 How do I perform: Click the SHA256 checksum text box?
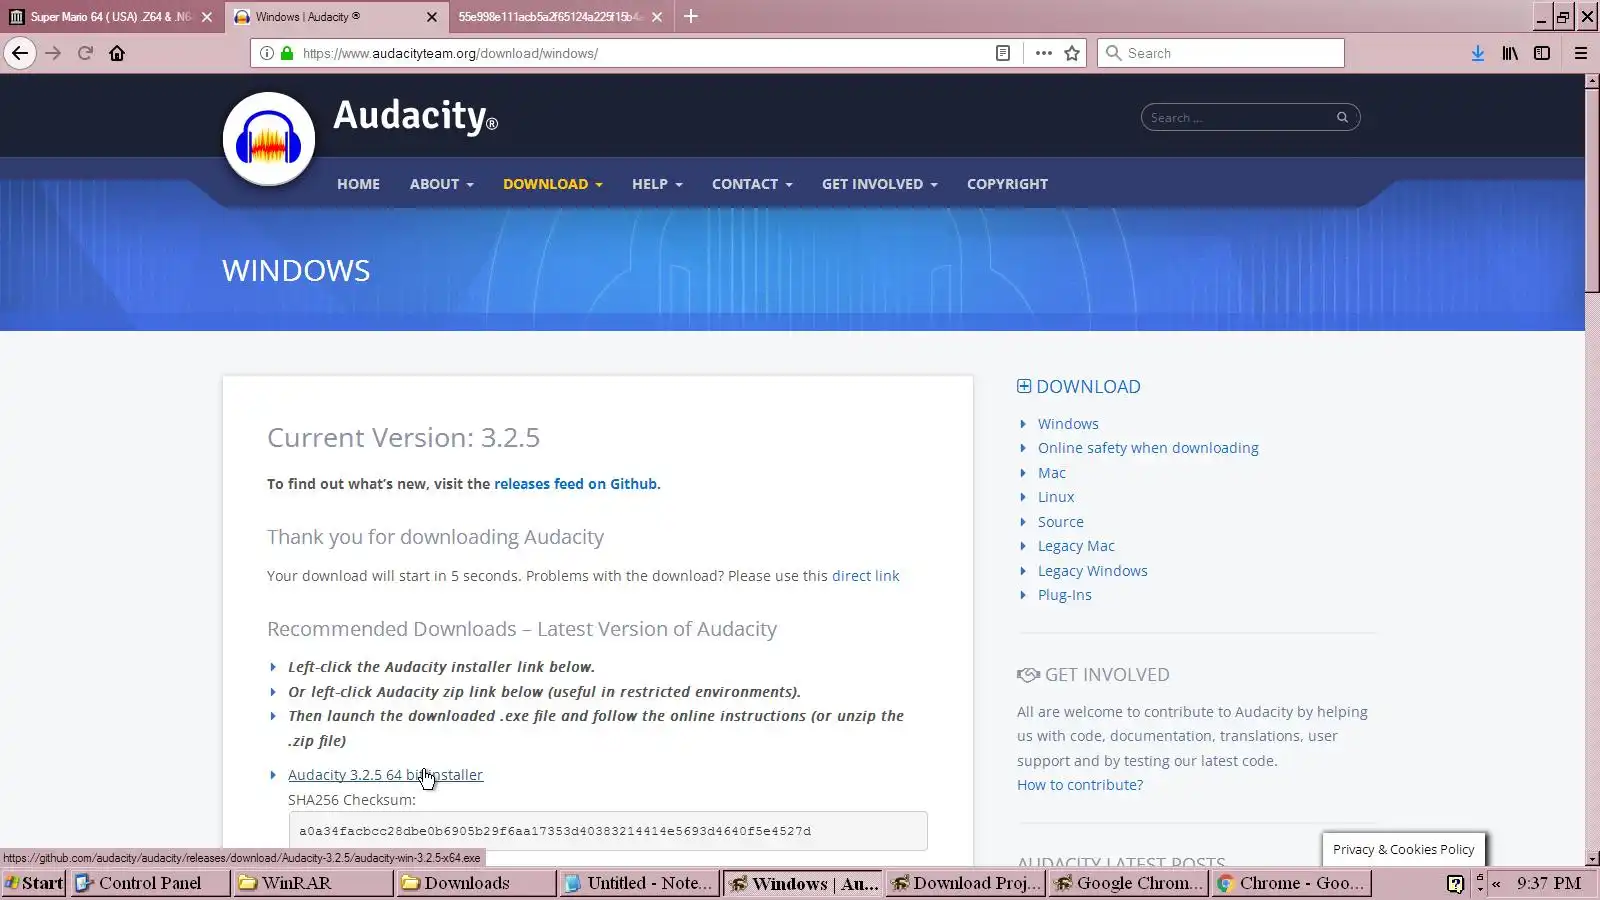click(608, 831)
